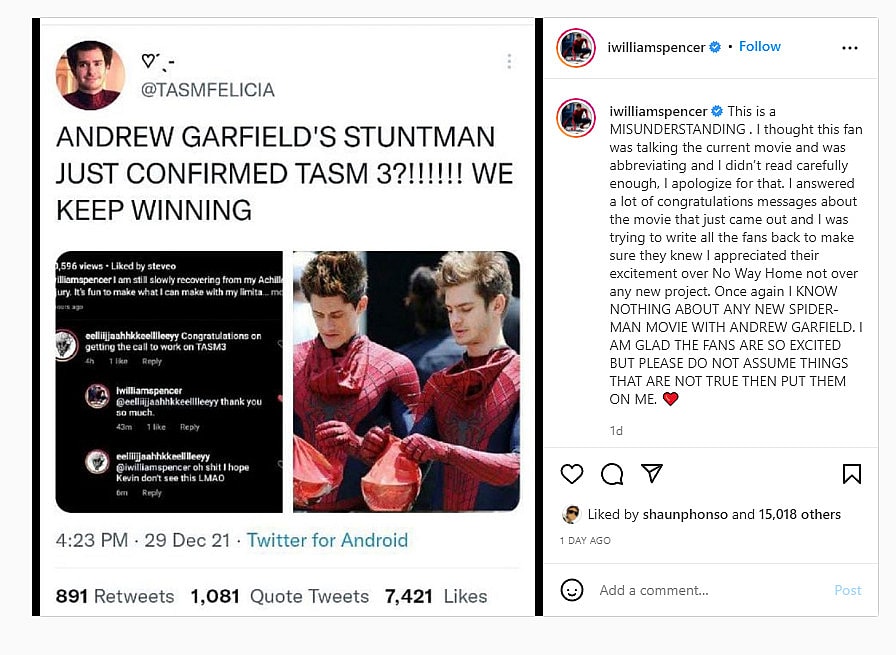Viewport: 896px width, 655px height.
Task: Follow iwilliamspencer
Action: coord(760,47)
